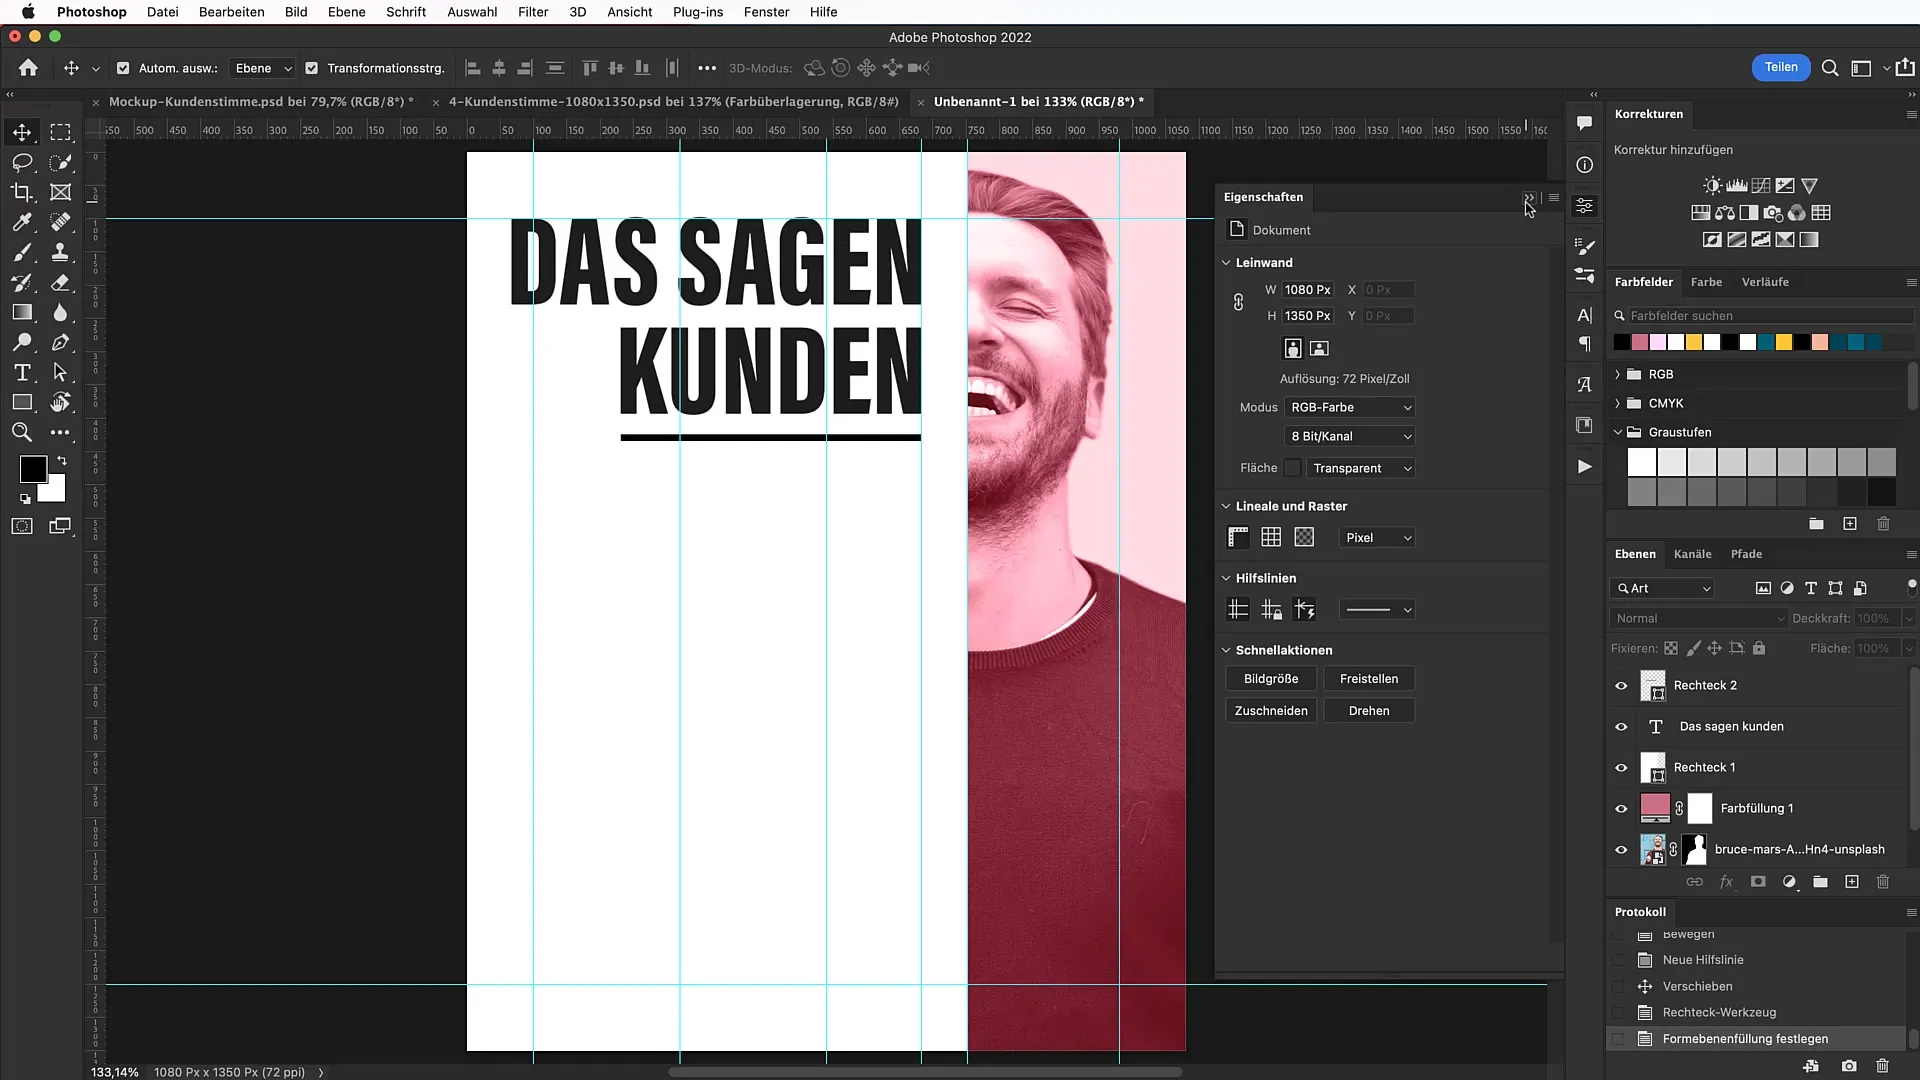Open the Ebene menu
The width and height of the screenshot is (1920, 1080).
[x=345, y=12]
